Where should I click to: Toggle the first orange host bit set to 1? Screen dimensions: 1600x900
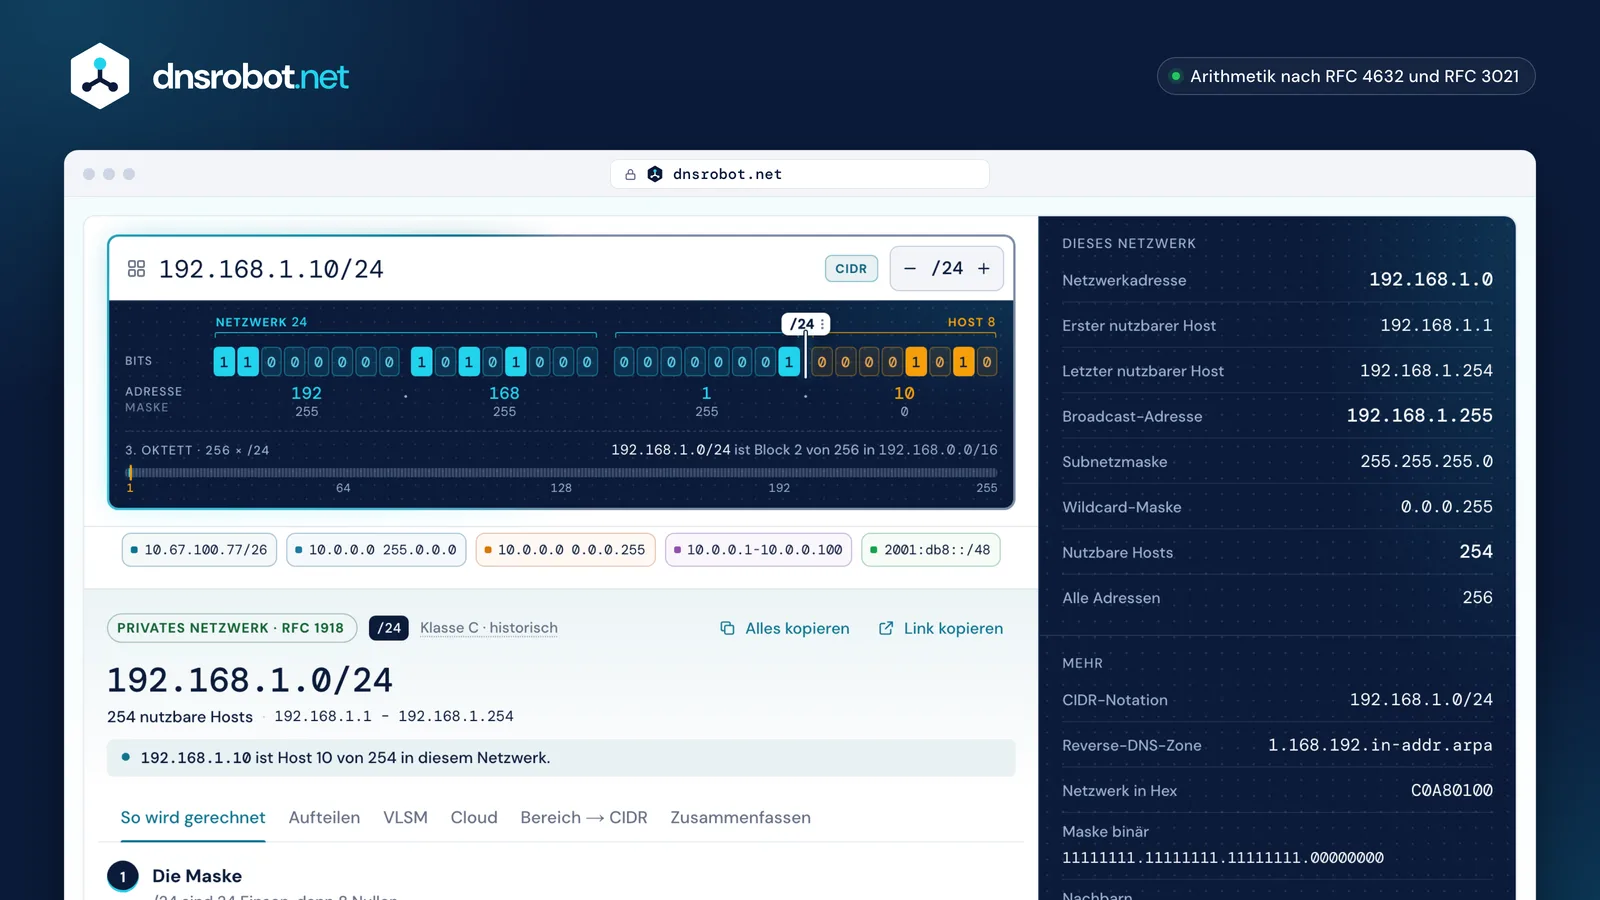pyautogui.click(x=916, y=362)
